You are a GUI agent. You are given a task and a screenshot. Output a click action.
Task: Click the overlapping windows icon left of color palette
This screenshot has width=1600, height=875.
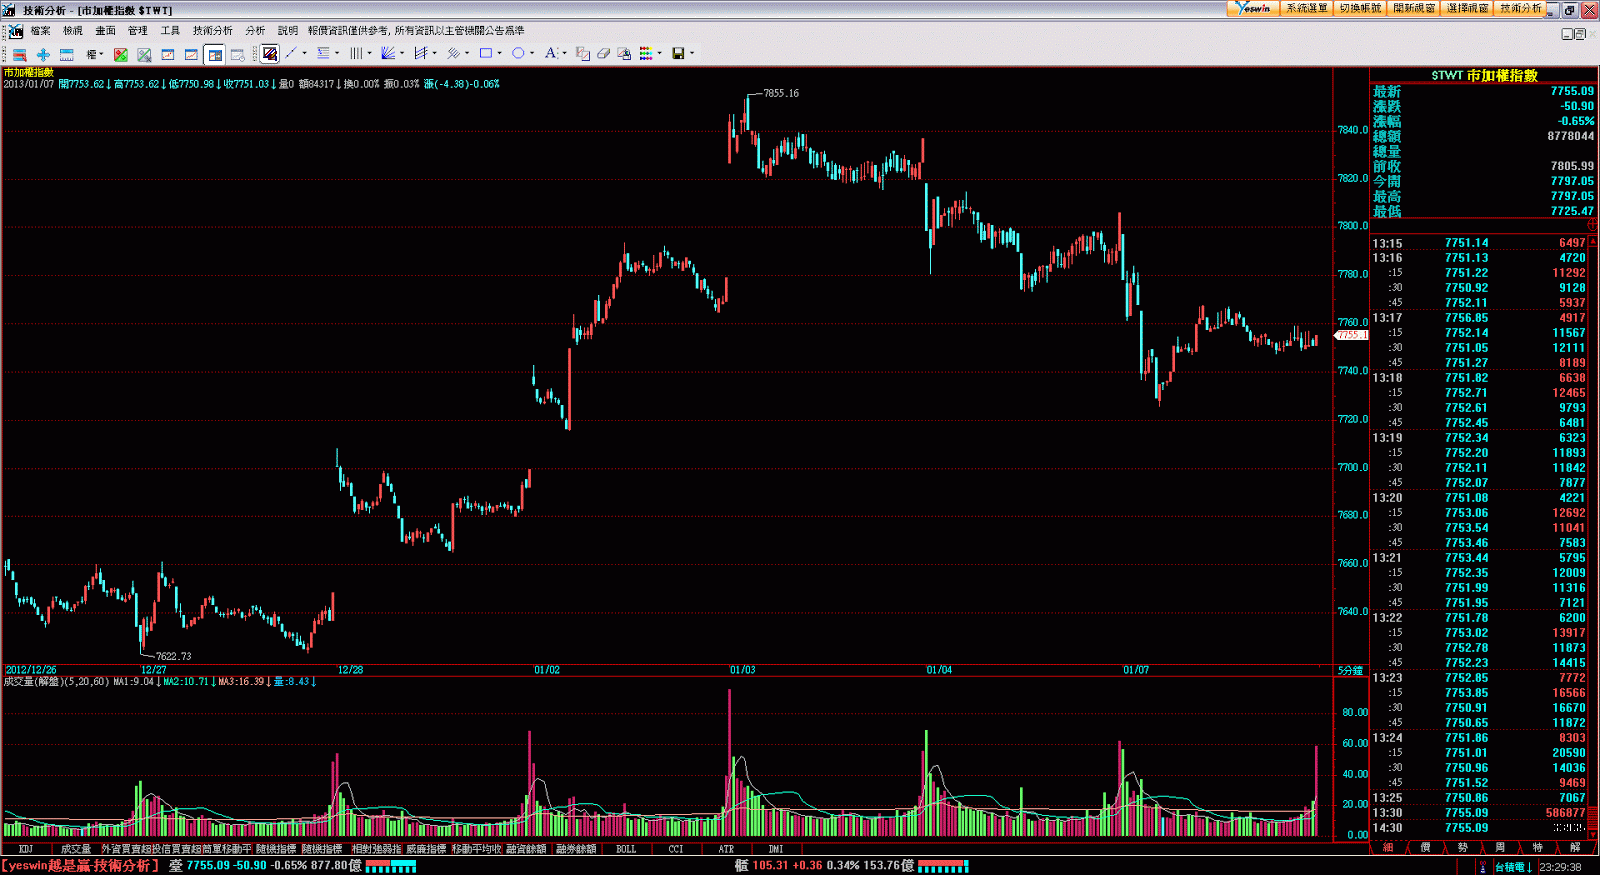coord(624,54)
